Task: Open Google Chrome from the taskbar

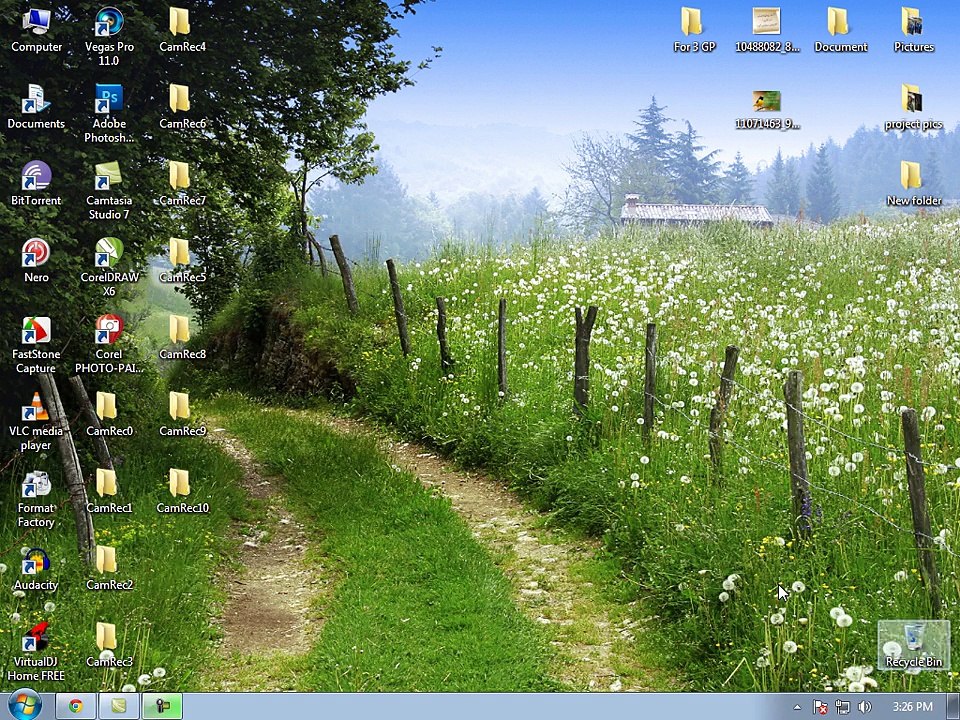Action: point(75,707)
